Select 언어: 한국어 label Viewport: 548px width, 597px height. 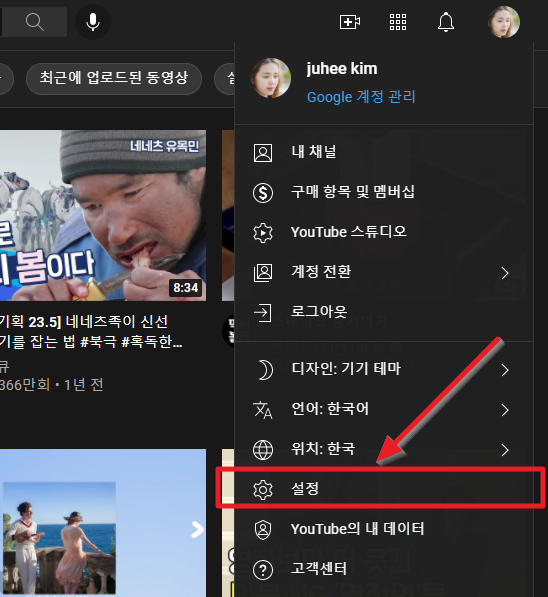click(330, 409)
